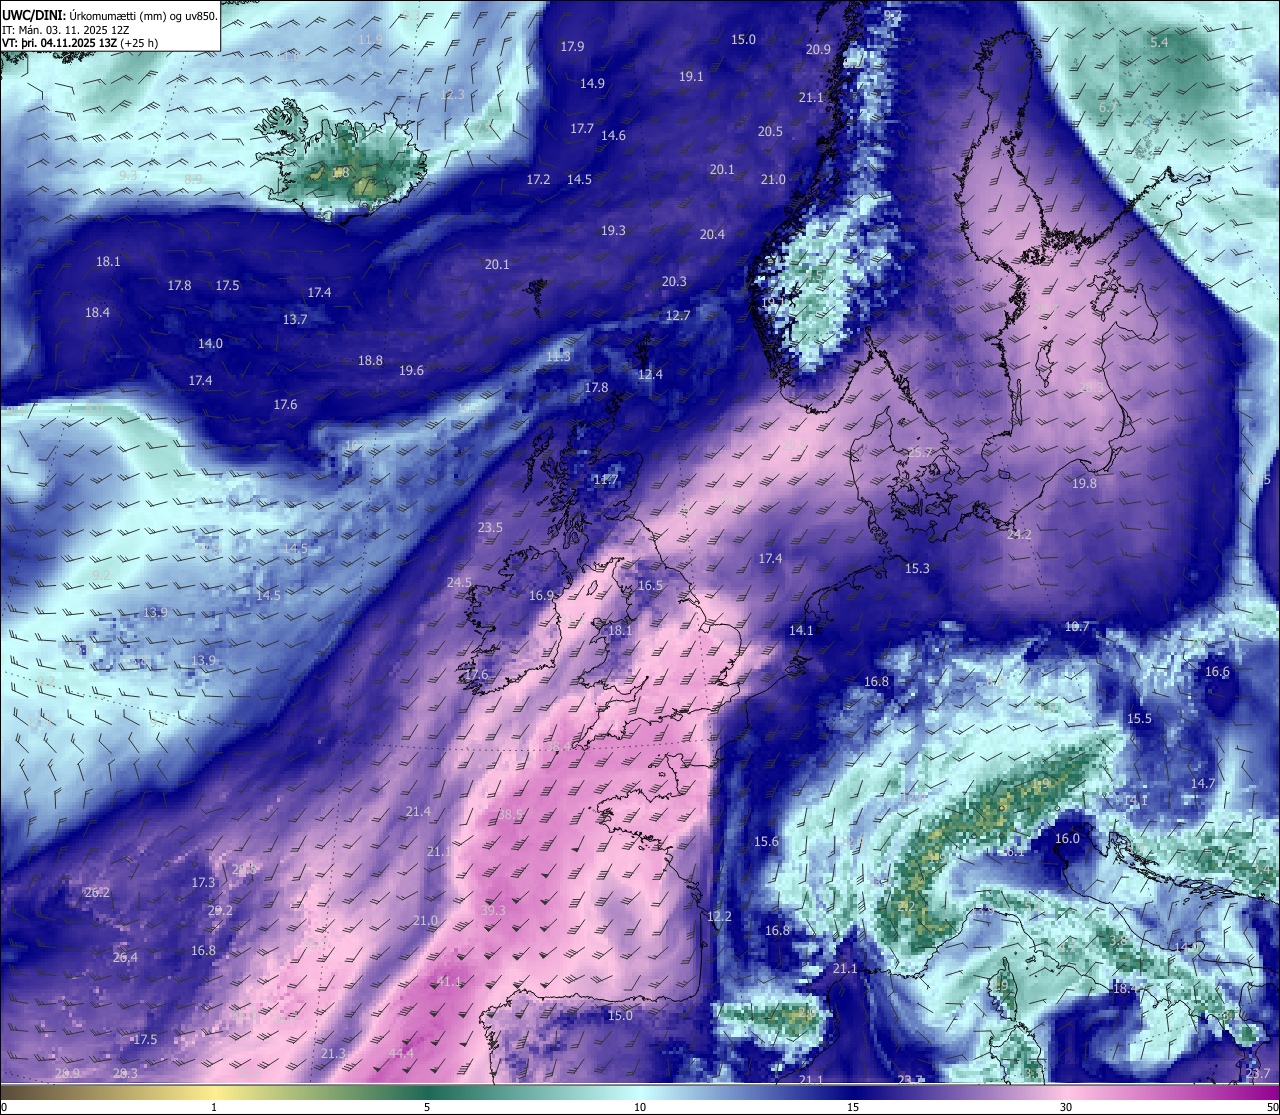This screenshot has height=1115, width=1280.
Task: Click the color bar tick label "30"
Action: (x=1066, y=1107)
